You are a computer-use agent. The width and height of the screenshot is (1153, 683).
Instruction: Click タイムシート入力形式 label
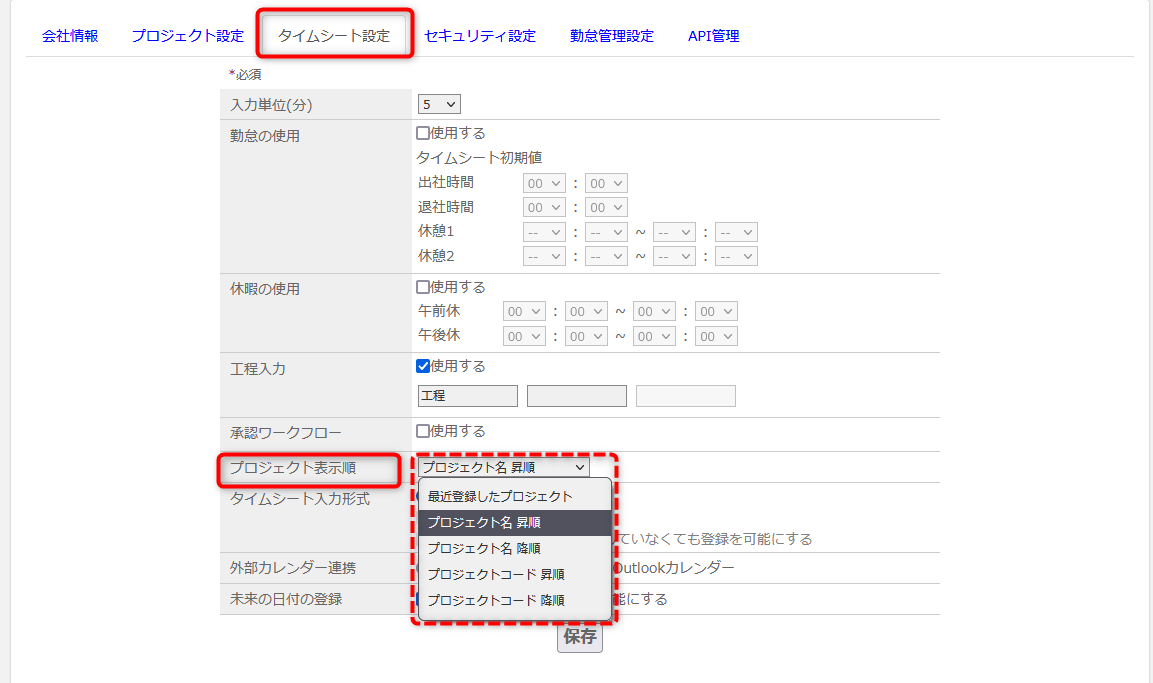300,499
